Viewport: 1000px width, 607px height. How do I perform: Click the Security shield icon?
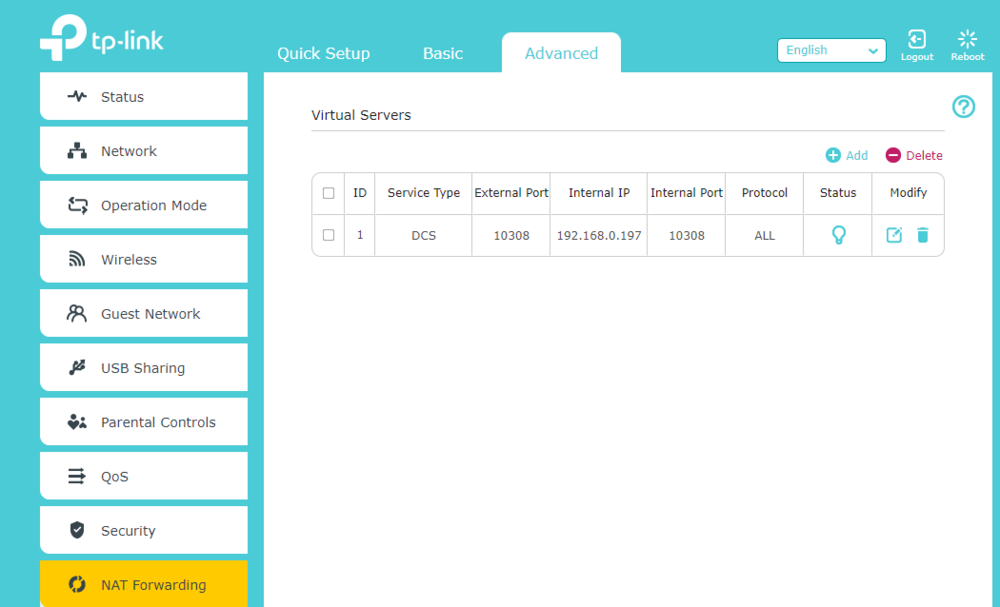[x=77, y=530]
